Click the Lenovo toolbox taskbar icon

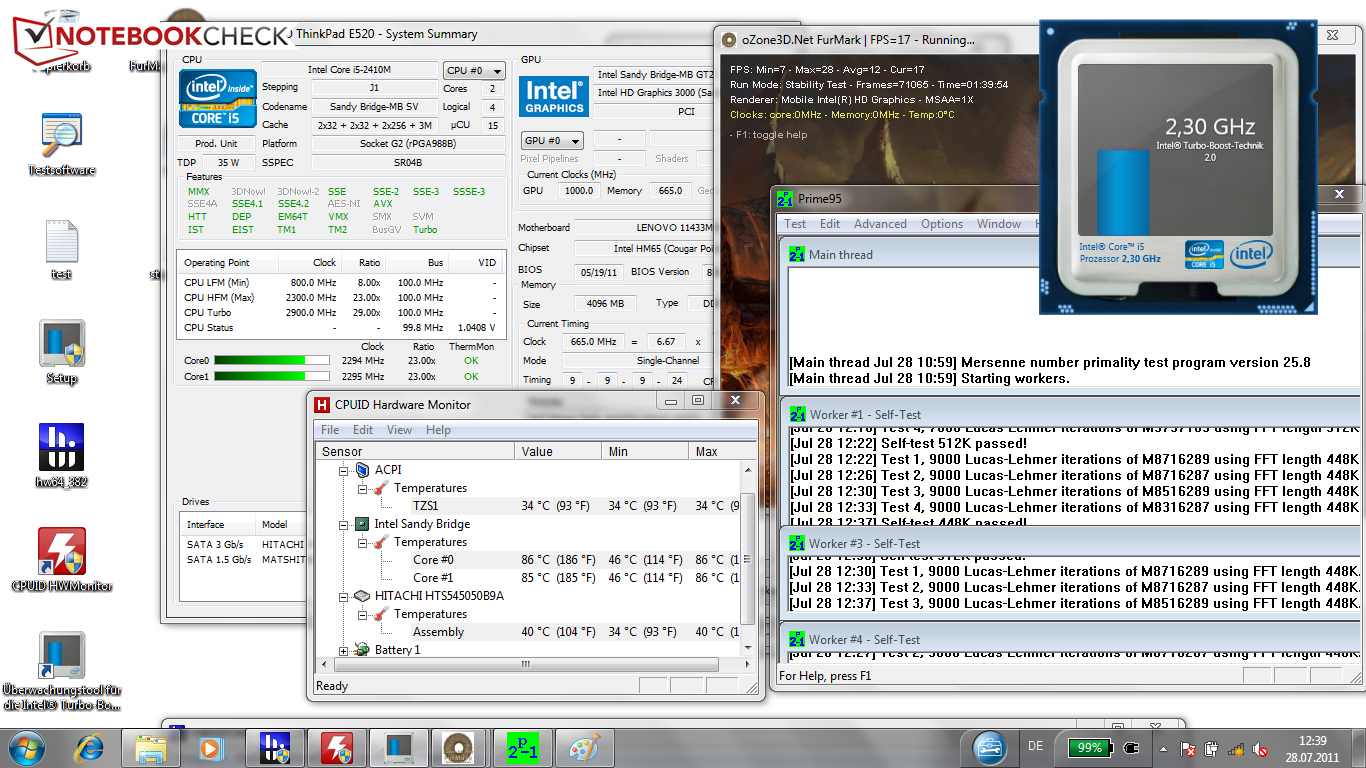(990, 747)
